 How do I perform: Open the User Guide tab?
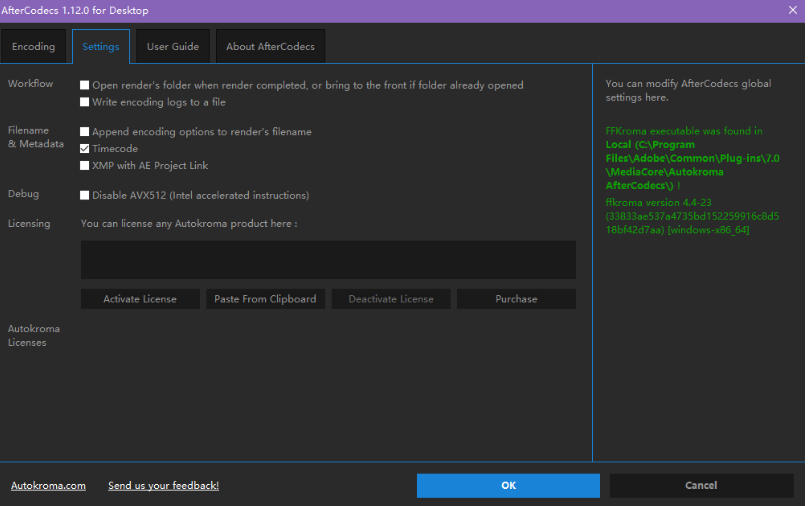(x=172, y=47)
